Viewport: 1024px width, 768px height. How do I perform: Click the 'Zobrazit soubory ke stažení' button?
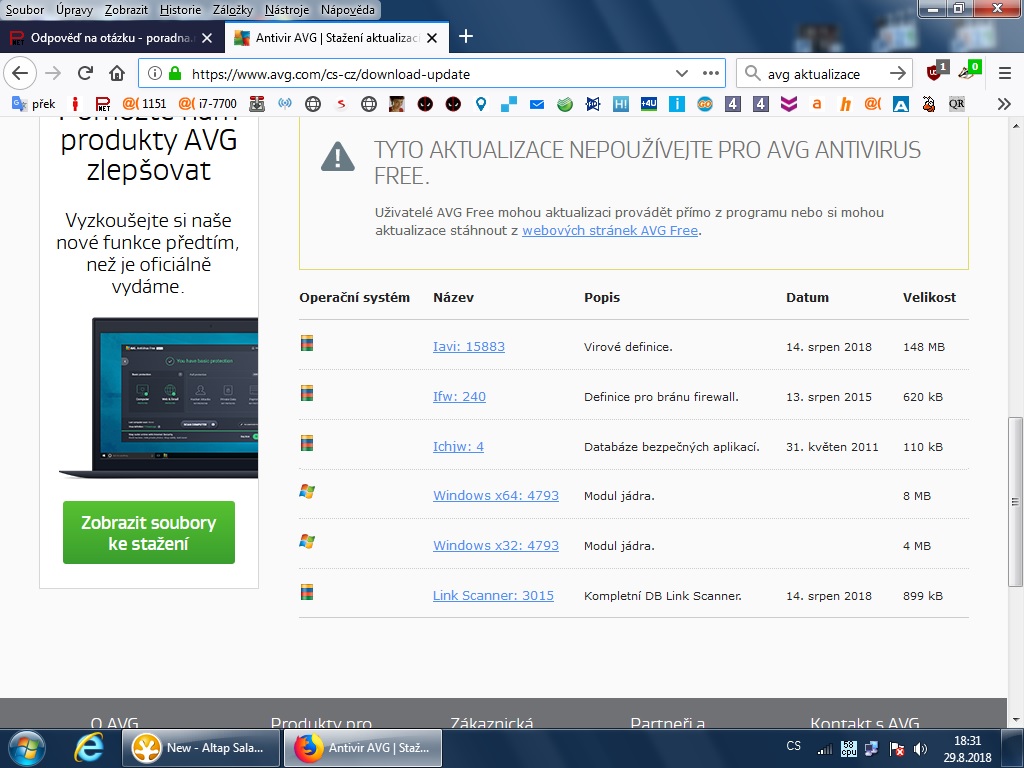coord(149,532)
